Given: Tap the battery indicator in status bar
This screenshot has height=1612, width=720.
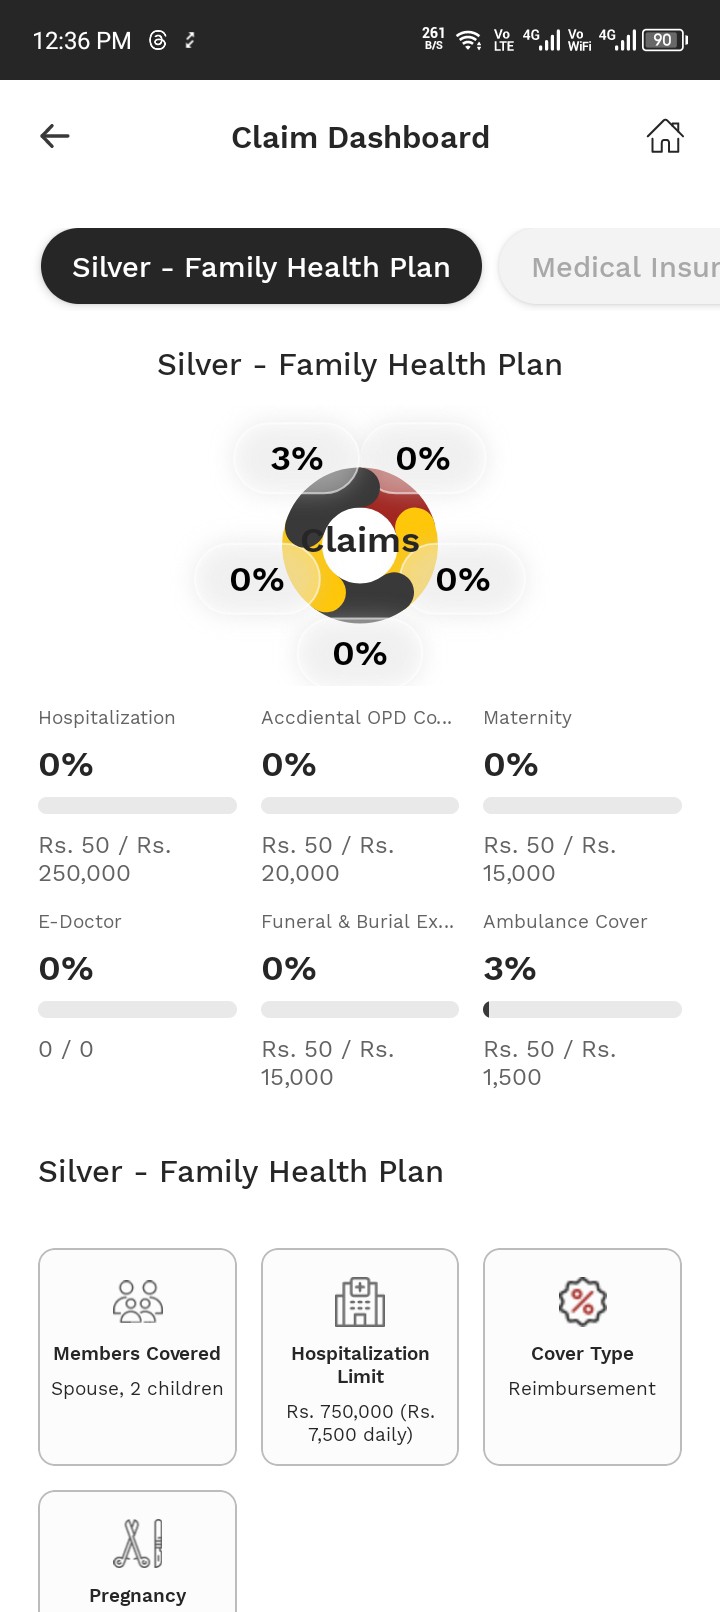Looking at the screenshot, I should (664, 40).
